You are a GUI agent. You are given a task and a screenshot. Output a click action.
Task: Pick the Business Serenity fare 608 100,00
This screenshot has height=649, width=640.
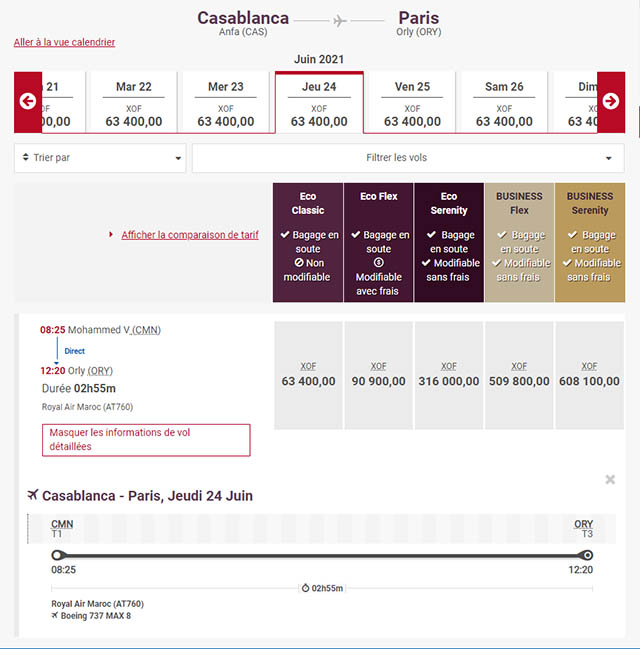589,375
